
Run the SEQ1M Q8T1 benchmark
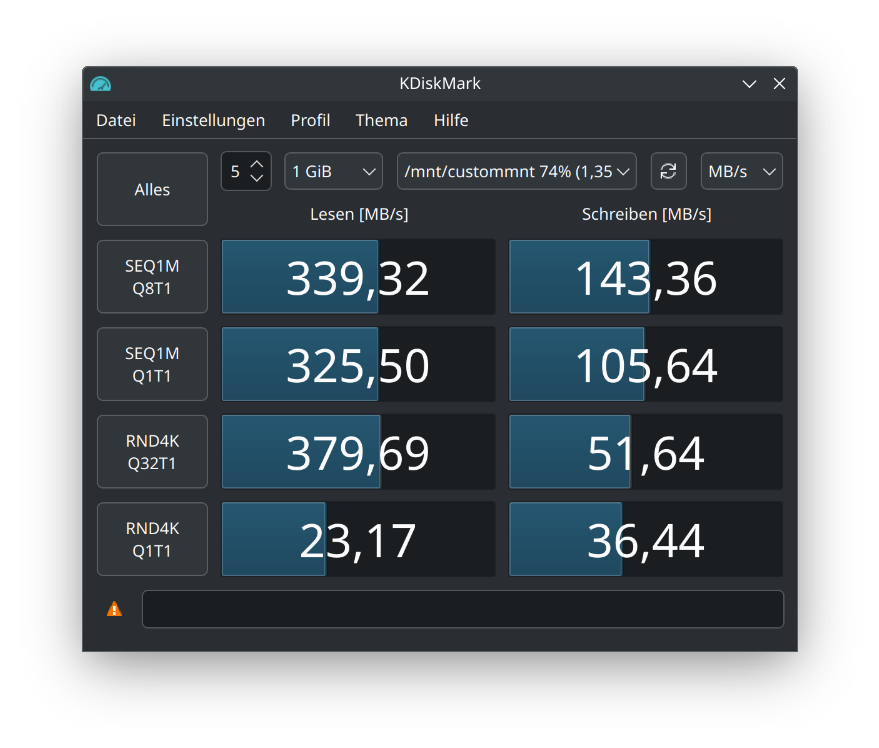coord(152,276)
